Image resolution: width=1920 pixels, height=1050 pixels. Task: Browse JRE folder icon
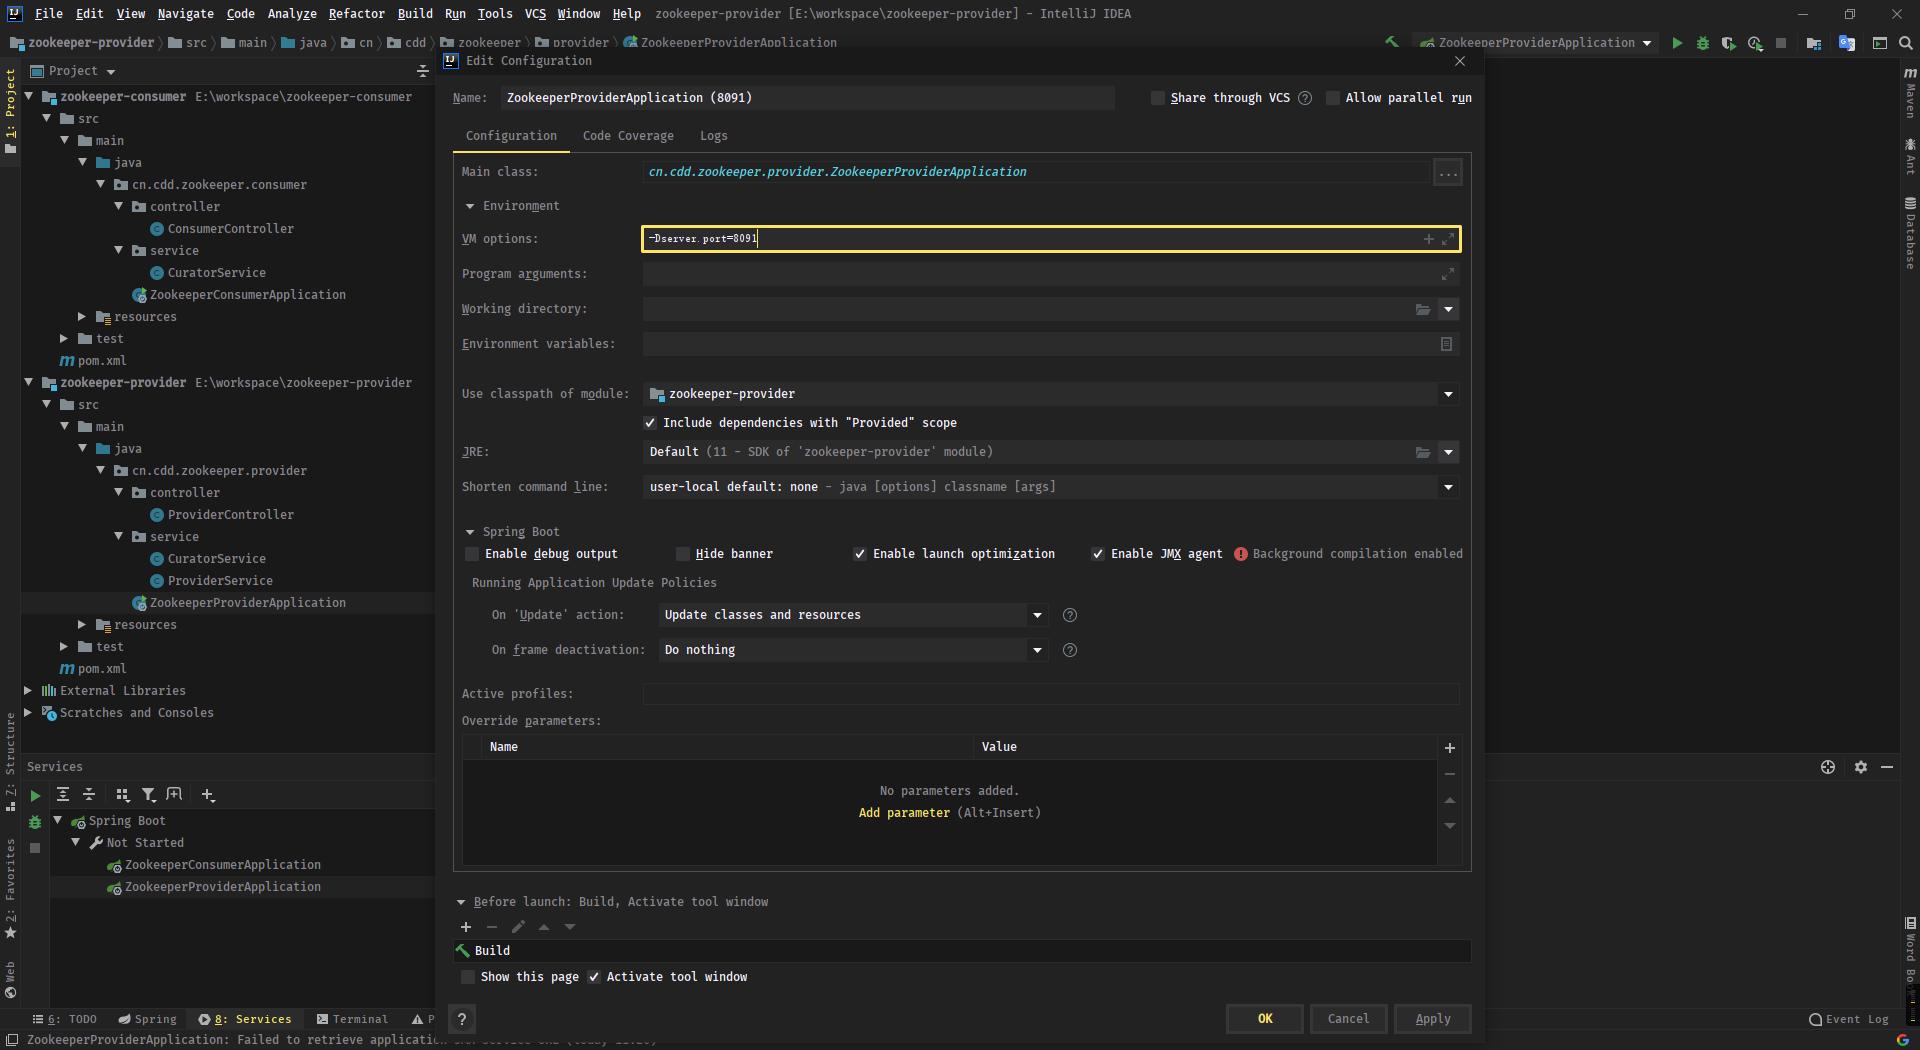pyautogui.click(x=1423, y=452)
